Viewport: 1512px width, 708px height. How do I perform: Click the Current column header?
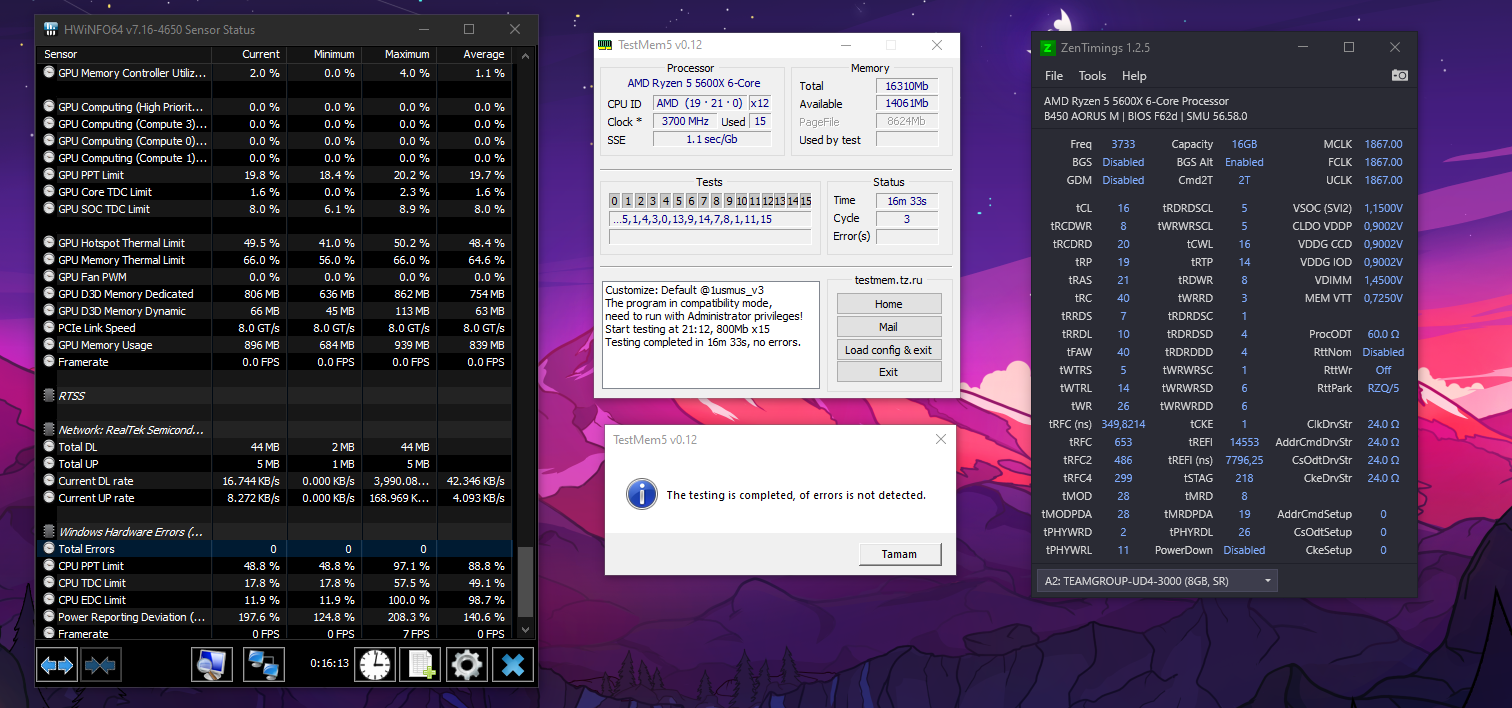[x=249, y=54]
